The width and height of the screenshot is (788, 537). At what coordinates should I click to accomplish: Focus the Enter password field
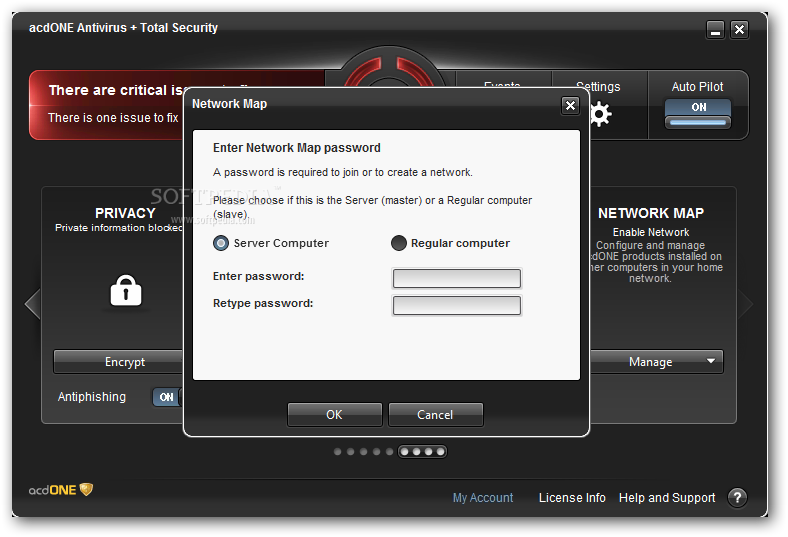click(456, 278)
